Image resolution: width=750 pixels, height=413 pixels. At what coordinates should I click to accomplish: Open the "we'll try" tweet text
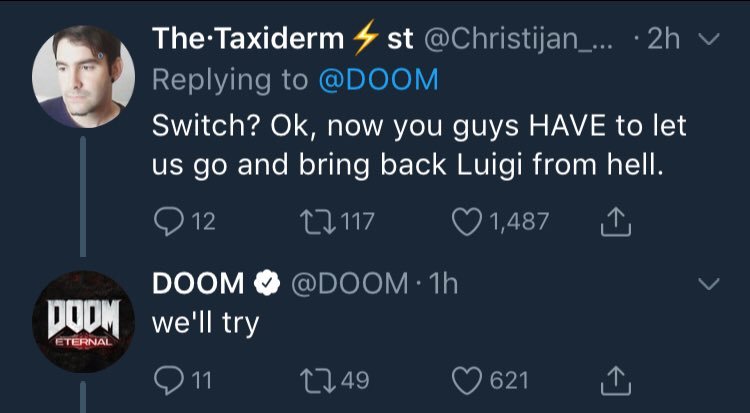(205, 324)
